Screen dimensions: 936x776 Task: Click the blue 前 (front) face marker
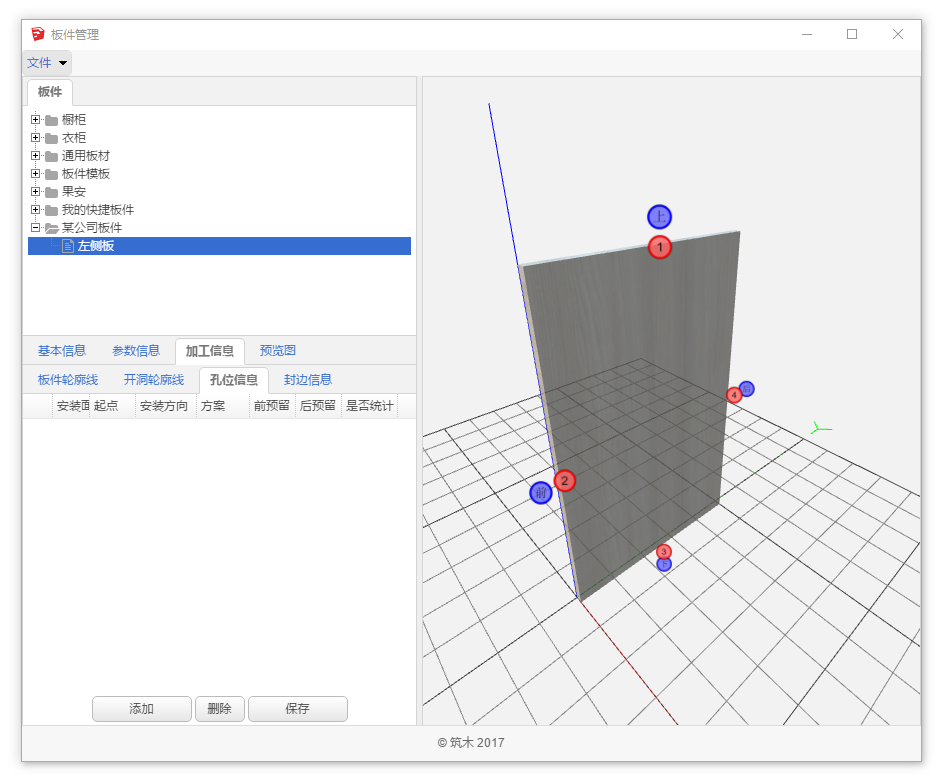(x=541, y=493)
